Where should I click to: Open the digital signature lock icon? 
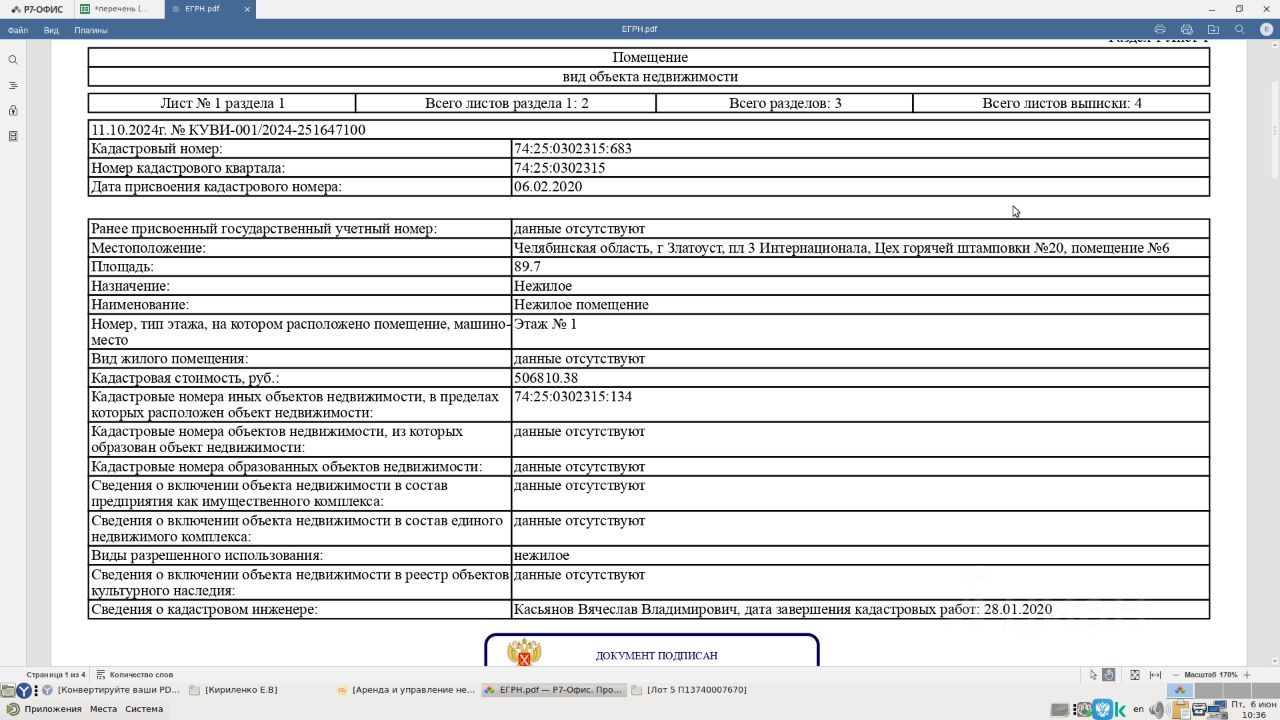13,110
